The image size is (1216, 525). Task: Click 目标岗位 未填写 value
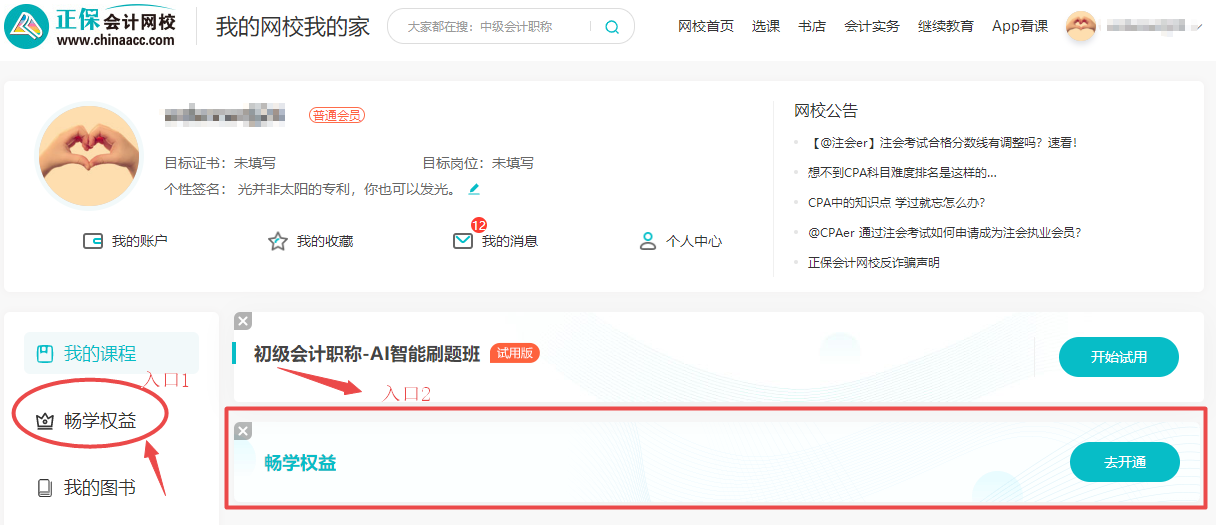(513, 163)
